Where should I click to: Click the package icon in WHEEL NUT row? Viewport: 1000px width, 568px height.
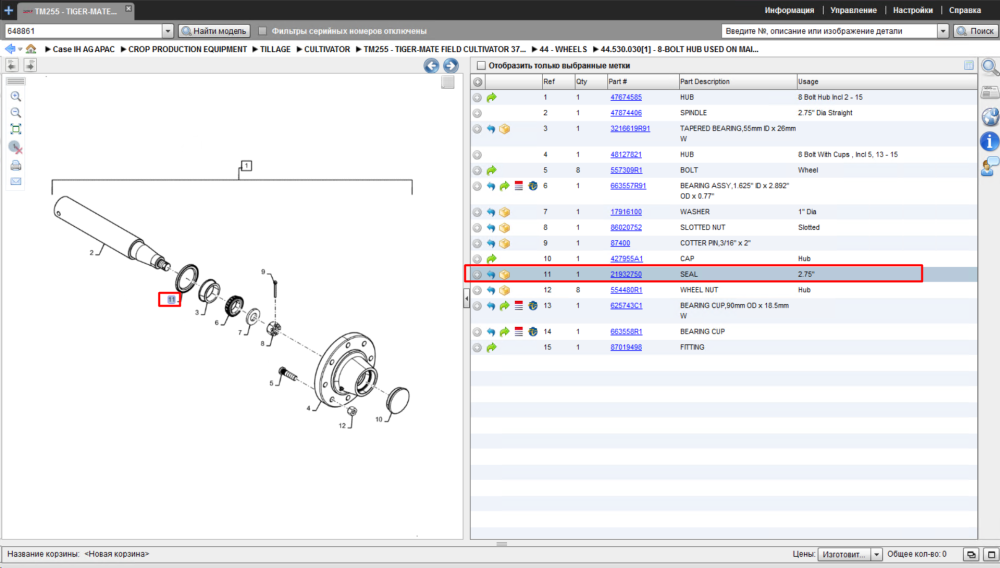click(x=504, y=290)
